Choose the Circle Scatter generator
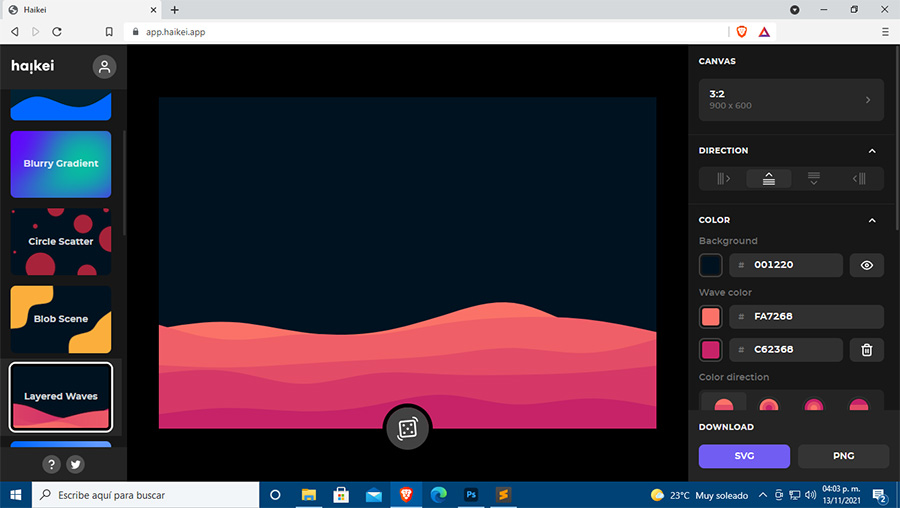The image size is (900, 508). [61, 242]
